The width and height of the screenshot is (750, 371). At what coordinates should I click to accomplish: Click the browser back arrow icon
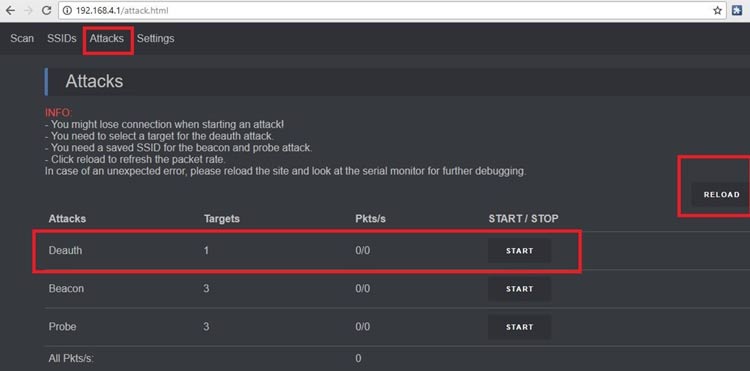[x=10, y=11]
